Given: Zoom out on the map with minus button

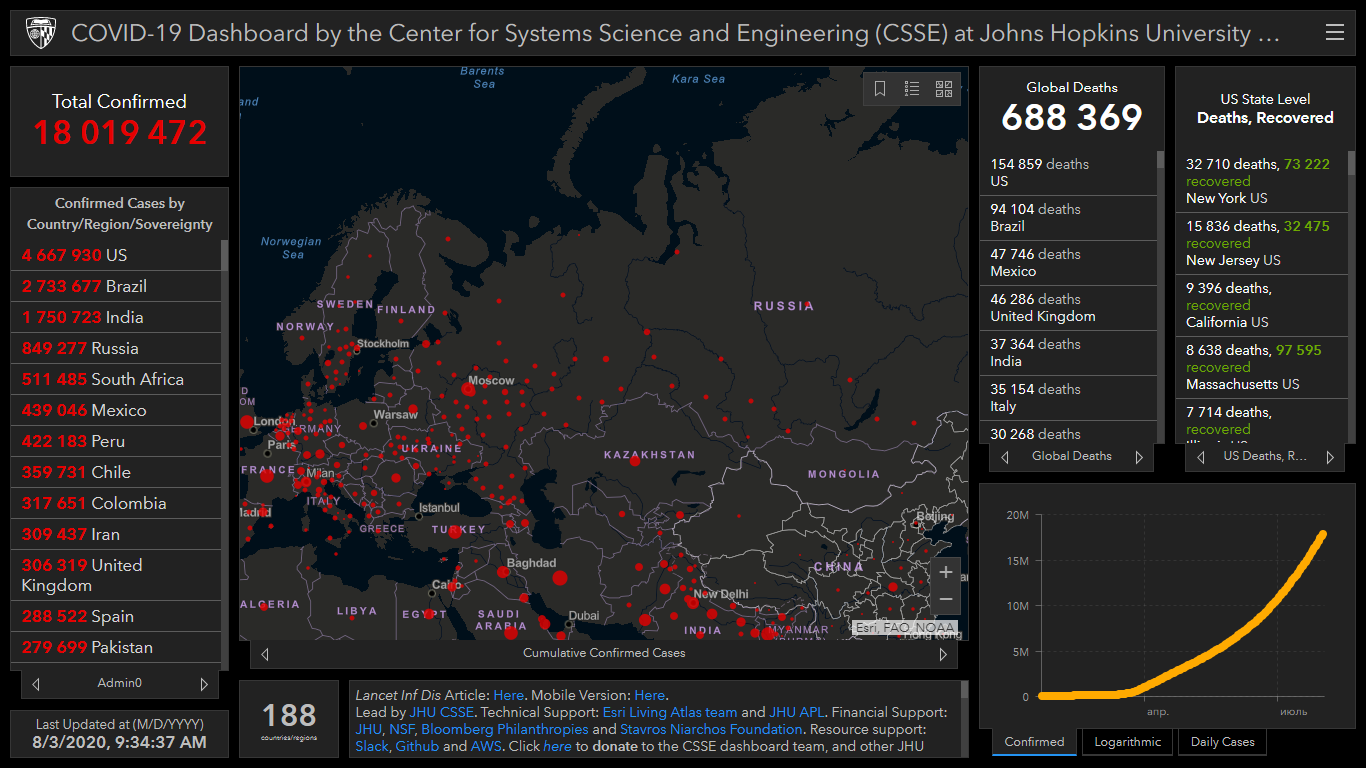Looking at the screenshot, I should tap(945, 600).
